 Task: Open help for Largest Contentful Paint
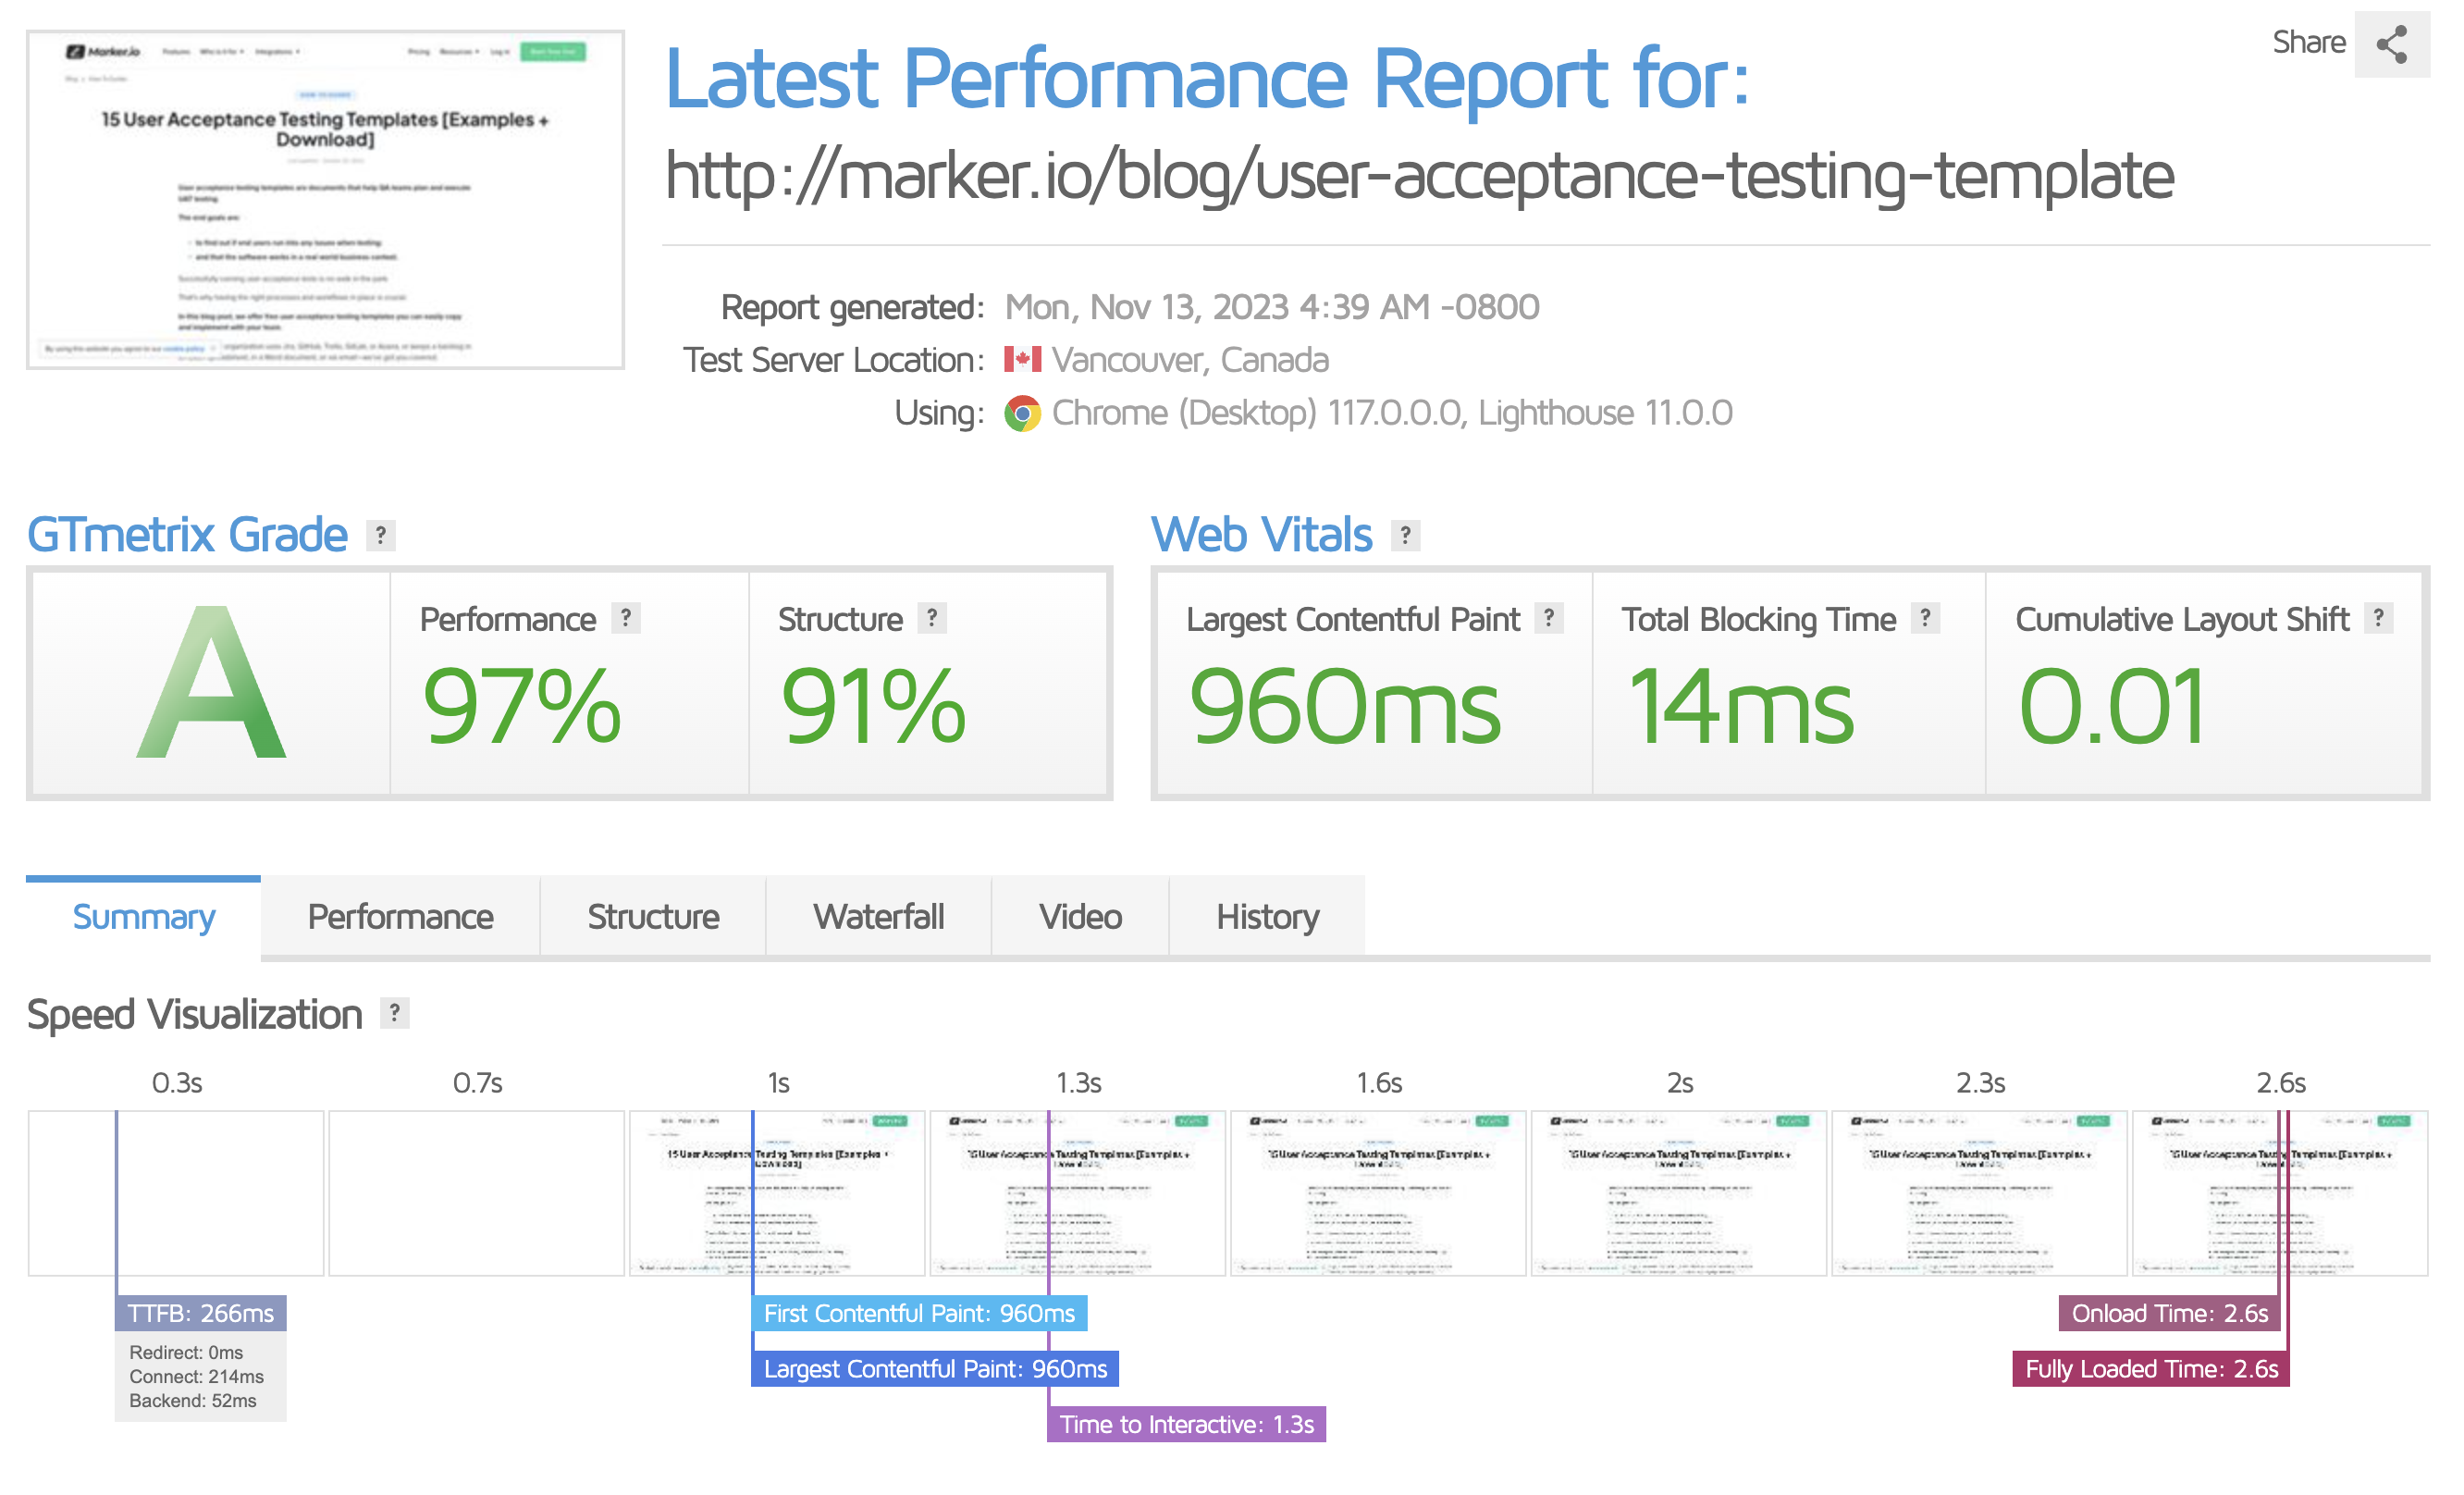[1549, 619]
